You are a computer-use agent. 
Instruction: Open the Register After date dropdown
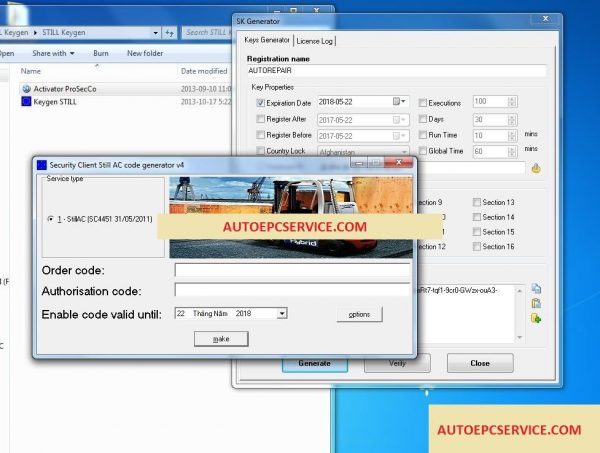400,120
